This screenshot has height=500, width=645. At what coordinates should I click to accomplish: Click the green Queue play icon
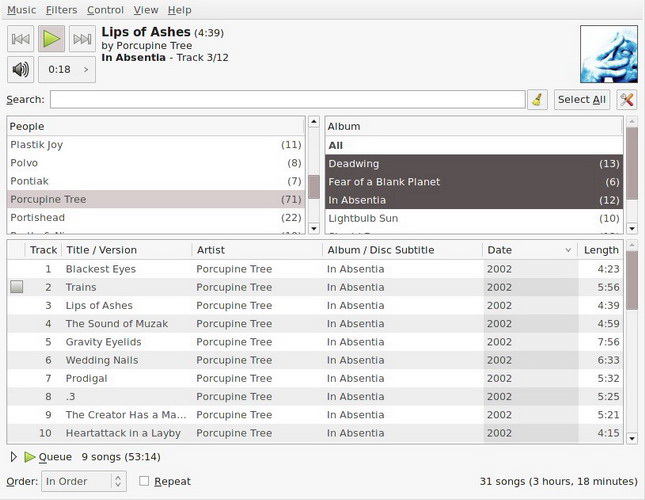pos(30,457)
